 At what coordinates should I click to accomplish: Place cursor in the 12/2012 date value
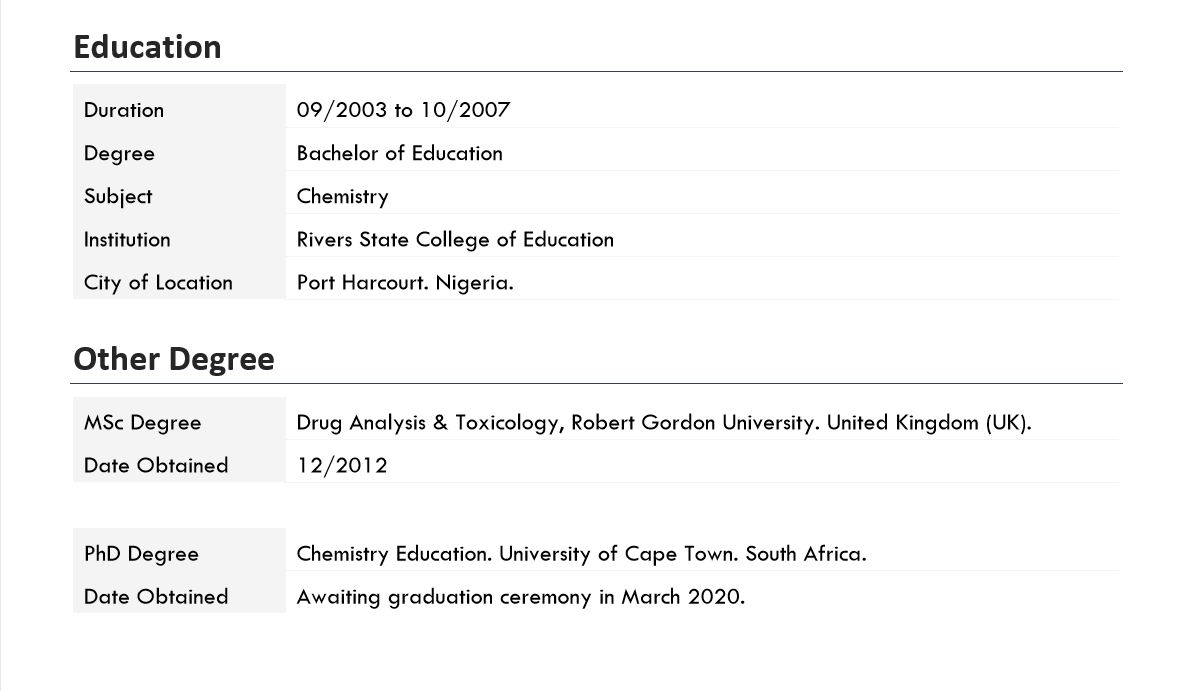pyautogui.click(x=342, y=465)
